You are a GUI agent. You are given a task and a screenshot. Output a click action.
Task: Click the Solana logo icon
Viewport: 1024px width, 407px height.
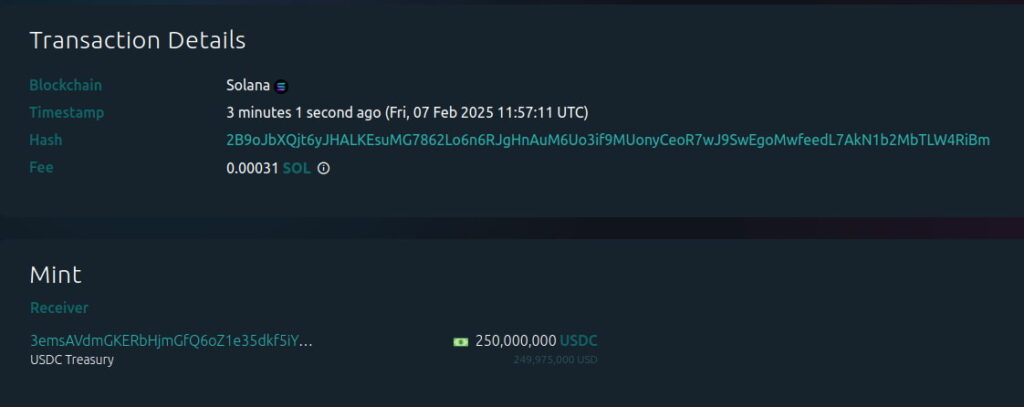[x=282, y=86]
